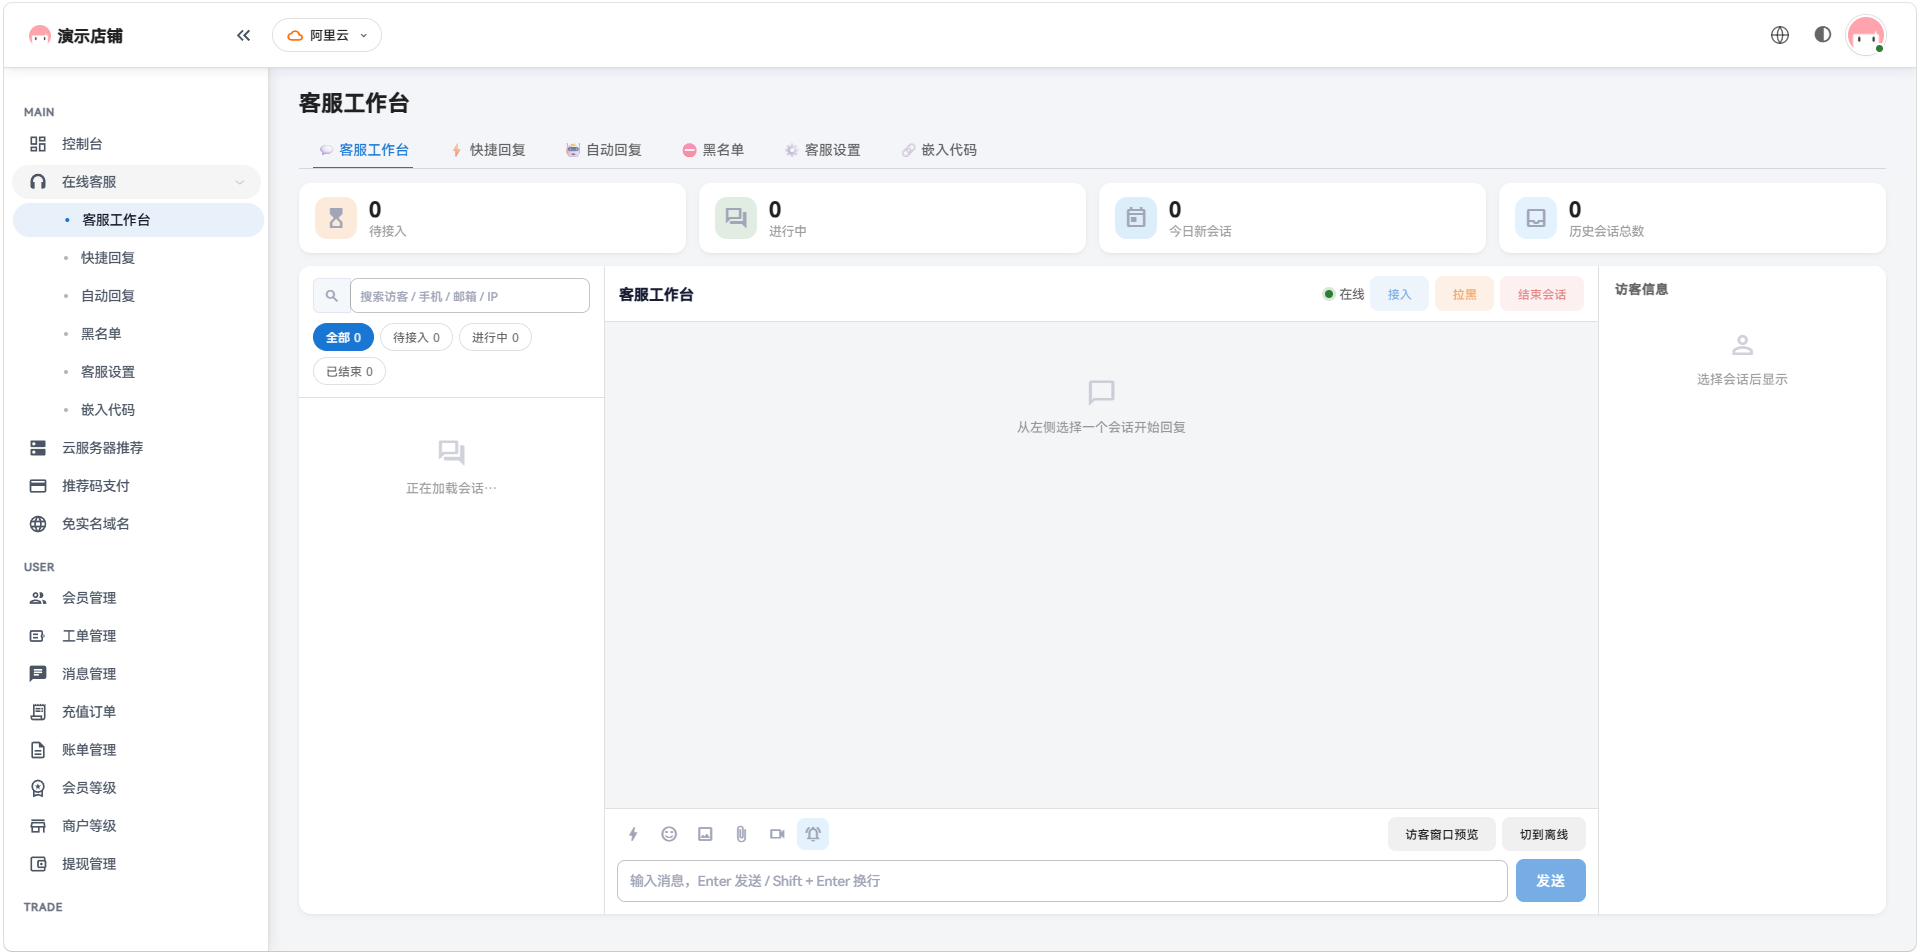
Task: Open 工单管理 in sidebar
Action: [136, 636]
